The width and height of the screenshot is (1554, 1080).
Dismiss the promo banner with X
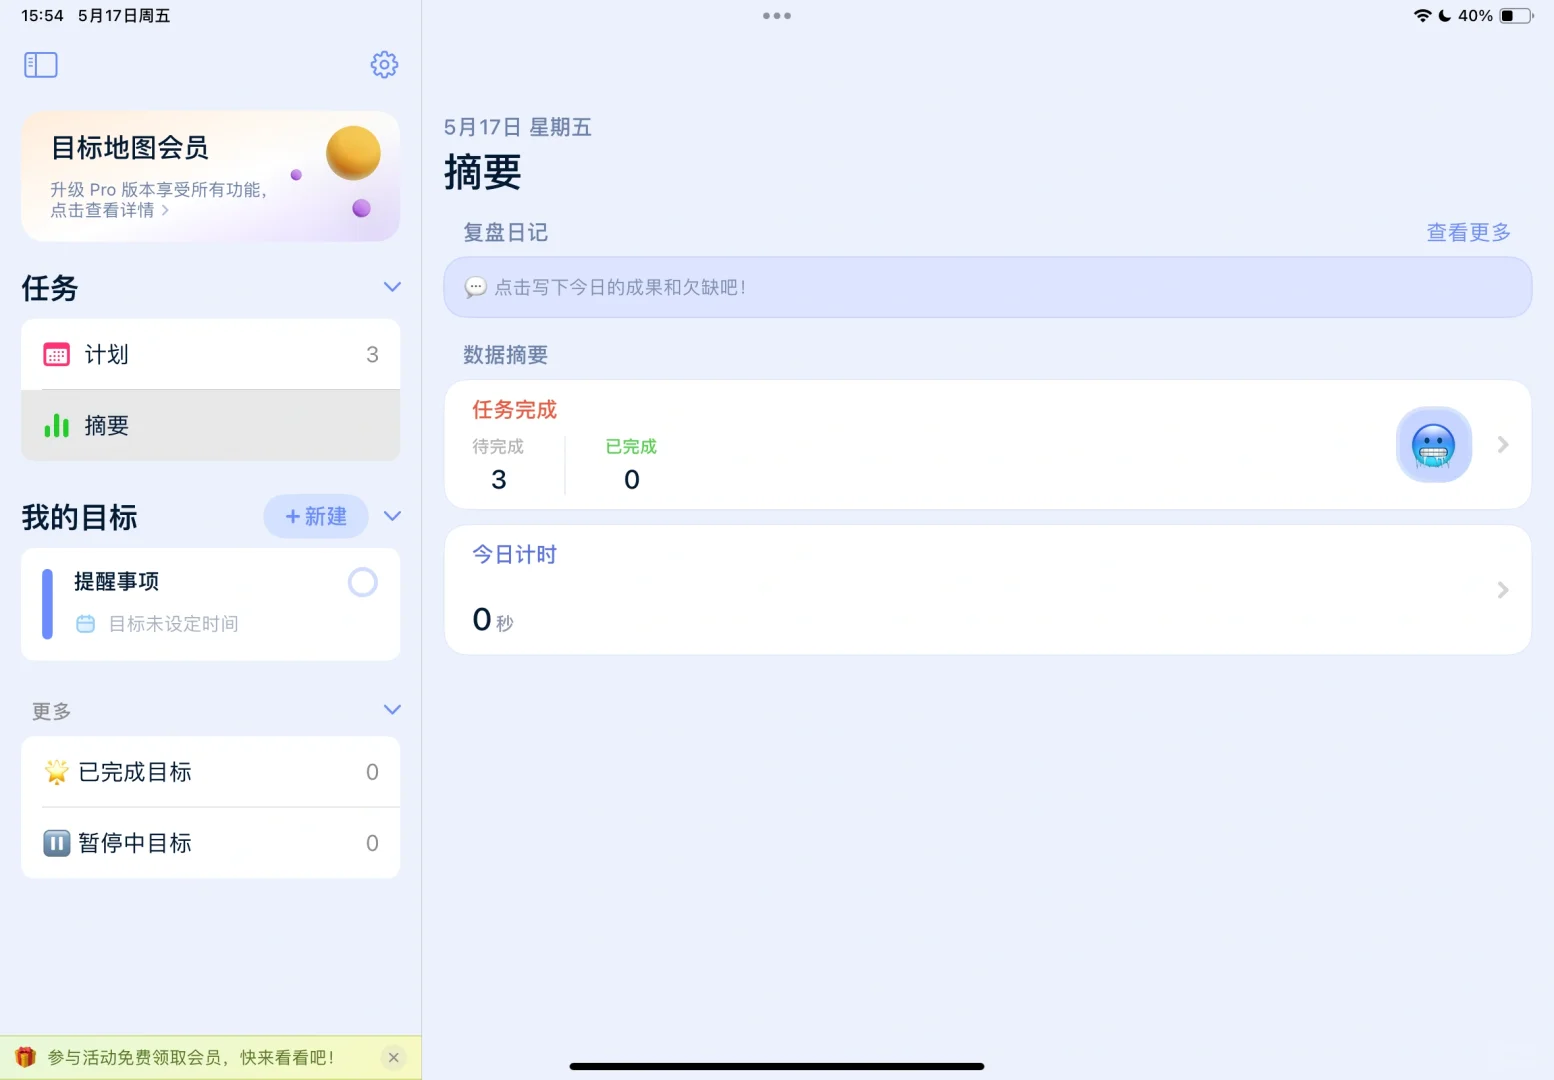tap(394, 1058)
